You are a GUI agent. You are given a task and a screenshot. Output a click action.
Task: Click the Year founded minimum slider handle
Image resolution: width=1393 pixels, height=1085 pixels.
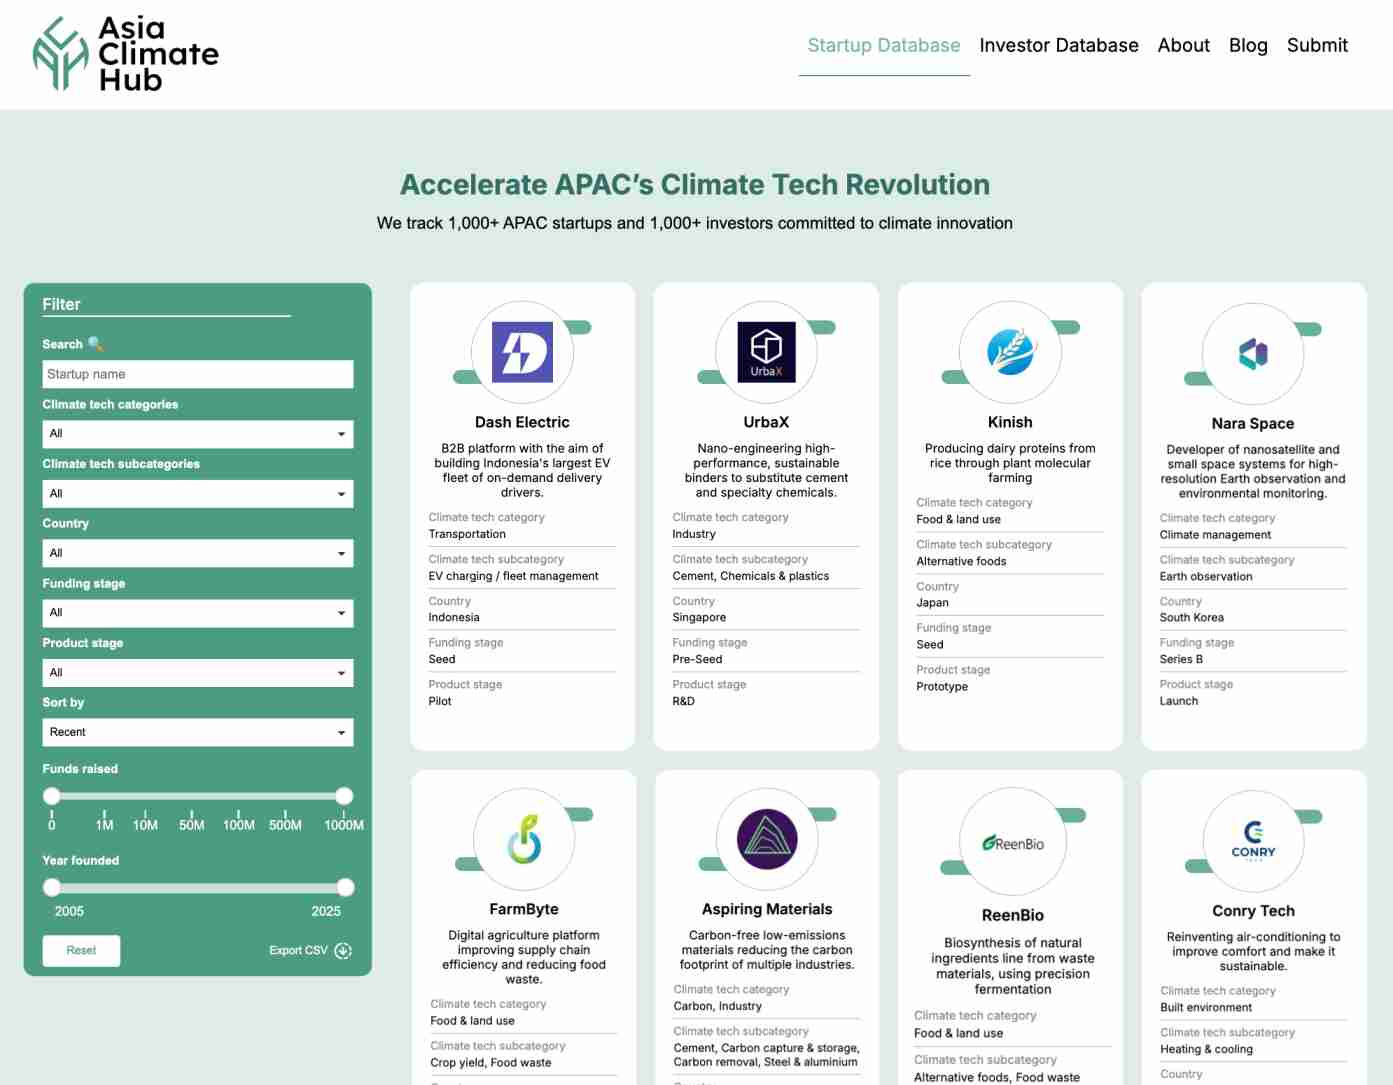52,887
